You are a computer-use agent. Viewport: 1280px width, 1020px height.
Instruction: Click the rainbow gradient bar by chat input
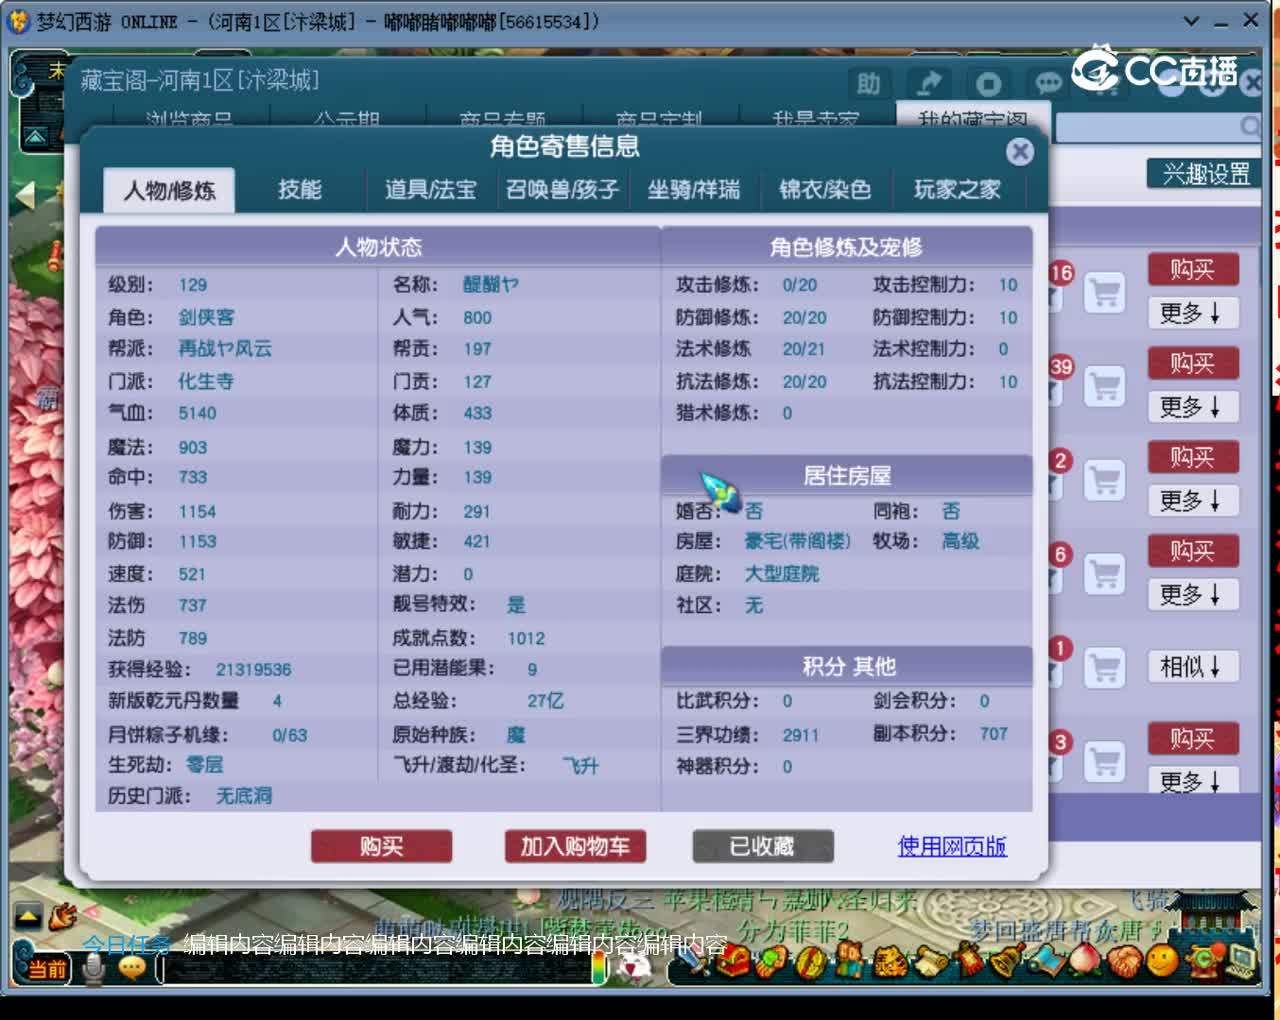tap(599, 968)
